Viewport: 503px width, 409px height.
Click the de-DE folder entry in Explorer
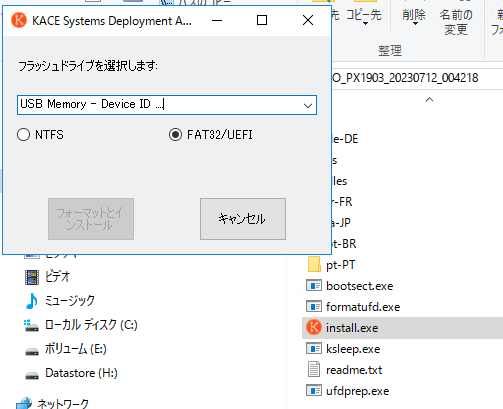pos(345,139)
